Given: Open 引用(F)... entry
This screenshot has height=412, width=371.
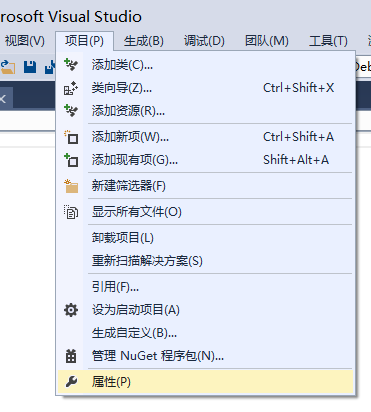Looking at the screenshot, I should (205, 287).
